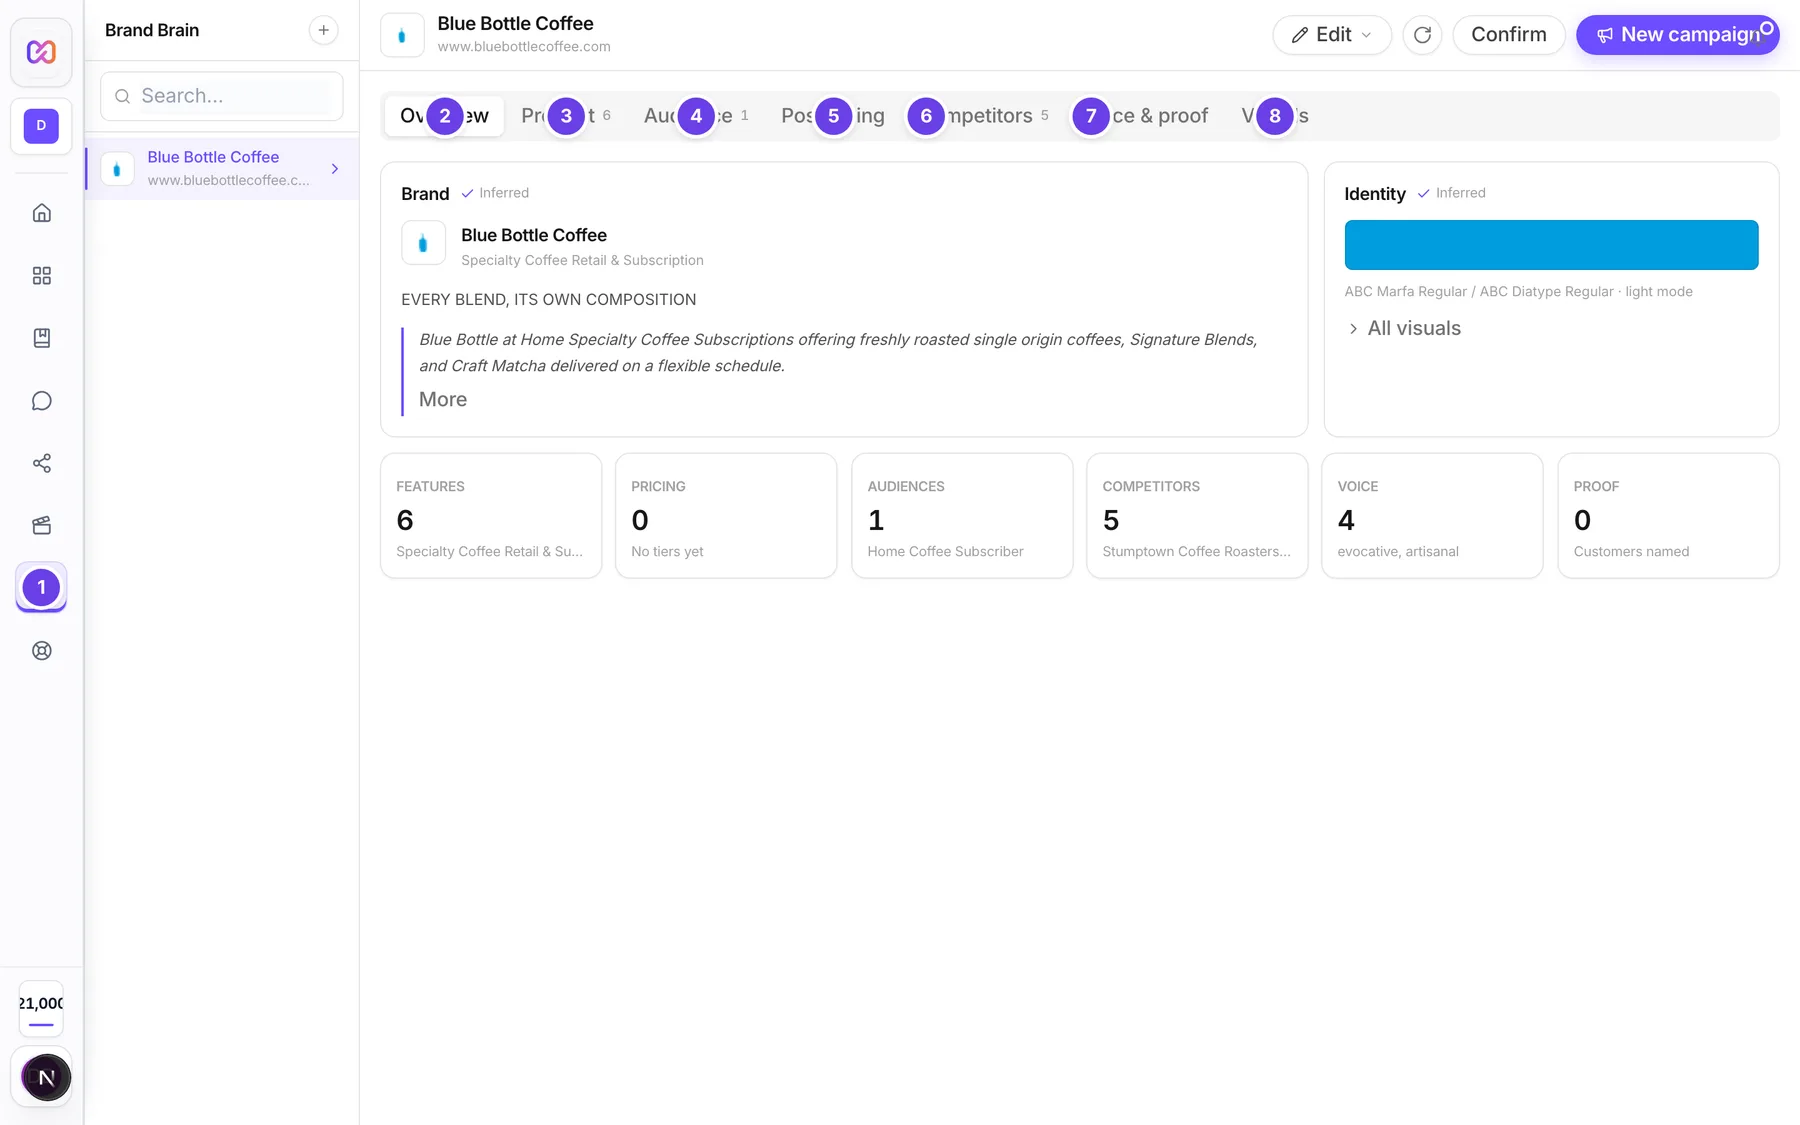Viewport: 1800px width, 1125px height.
Task: Click the plus icon next to Brand Brain
Action: coord(323,30)
